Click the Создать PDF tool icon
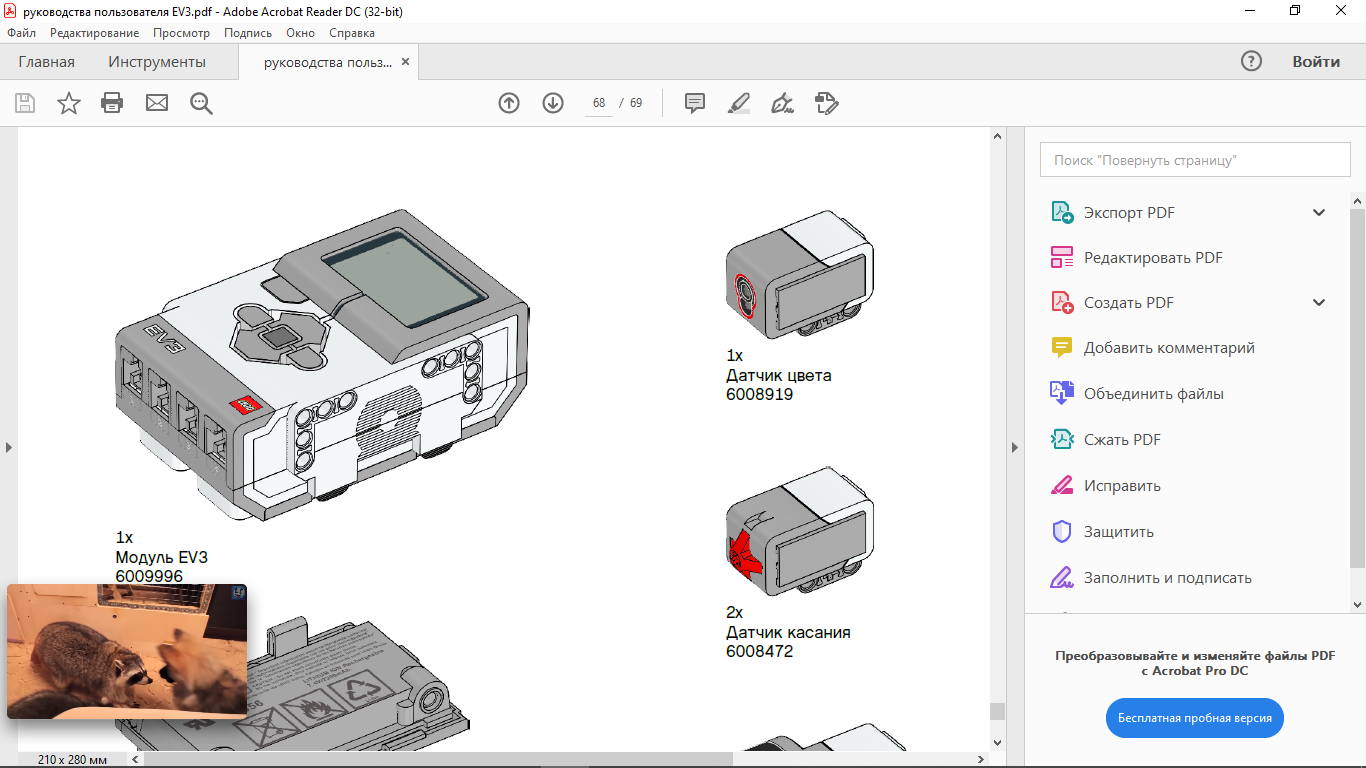Image resolution: width=1366 pixels, height=768 pixels. pos(1061,302)
